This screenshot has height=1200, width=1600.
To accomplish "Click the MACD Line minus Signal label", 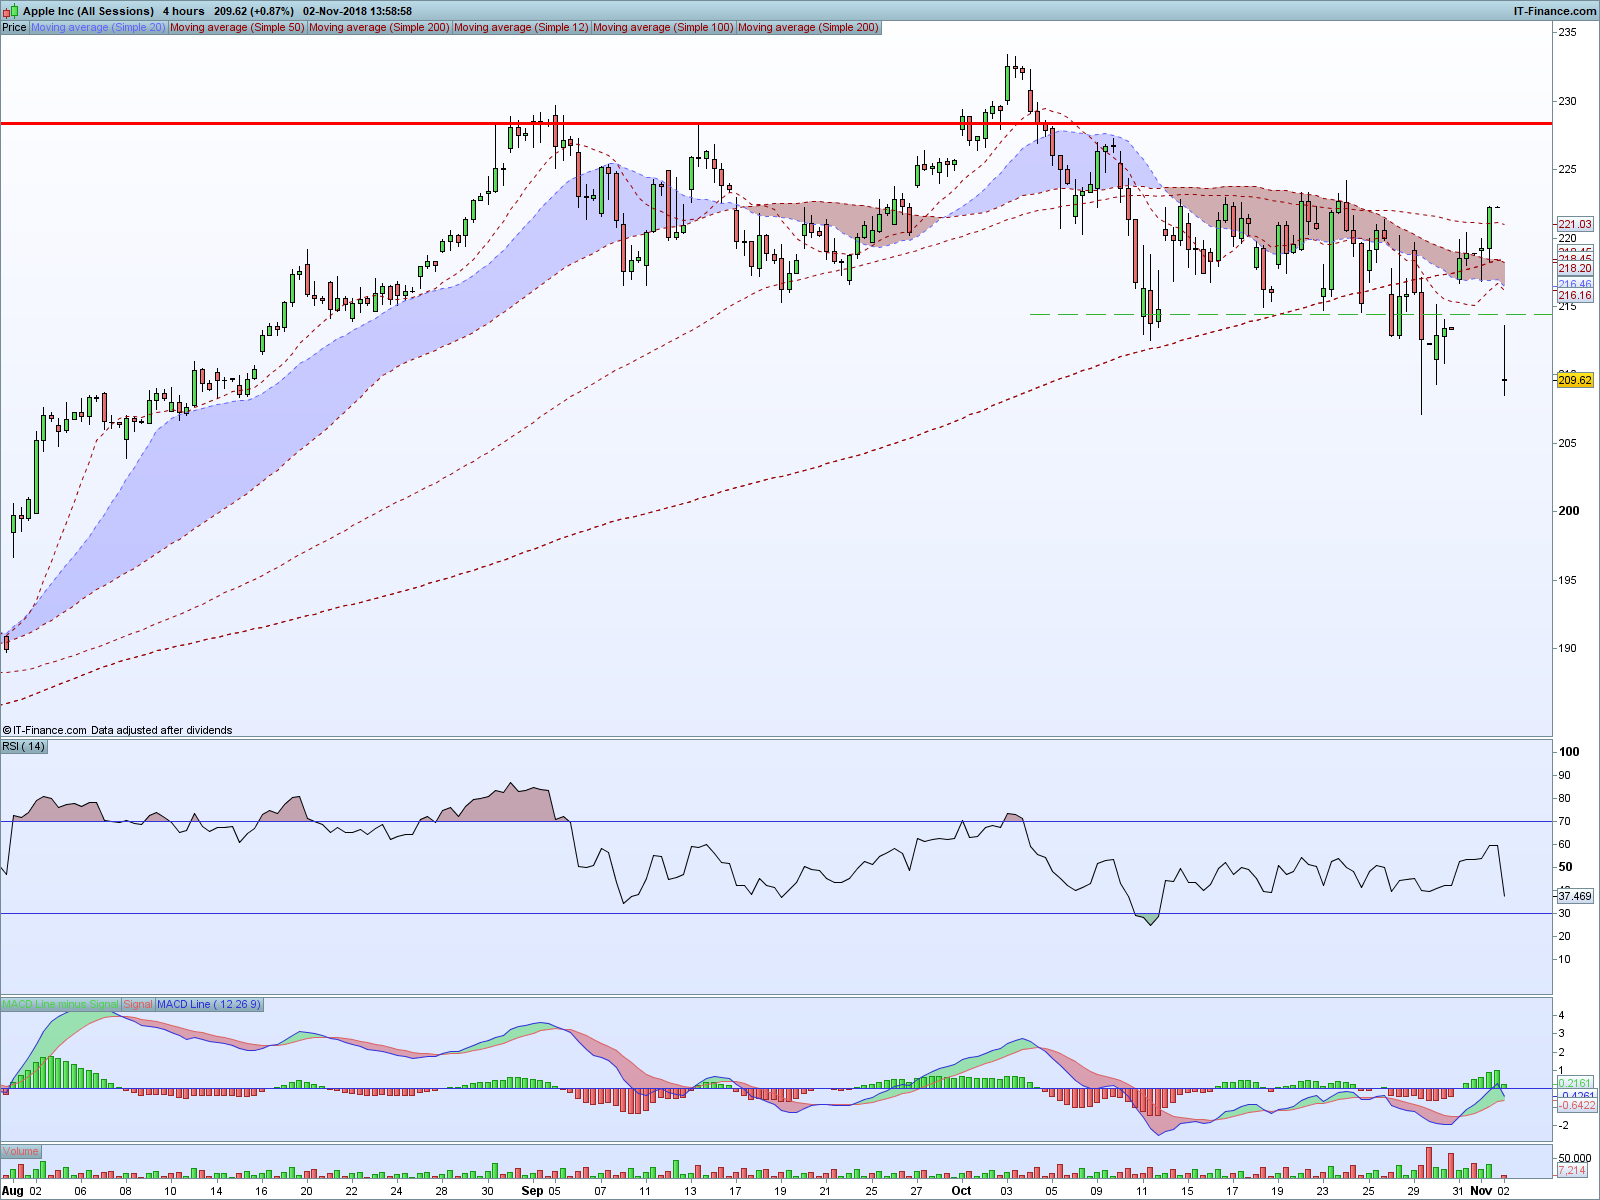I will (x=60, y=1004).
